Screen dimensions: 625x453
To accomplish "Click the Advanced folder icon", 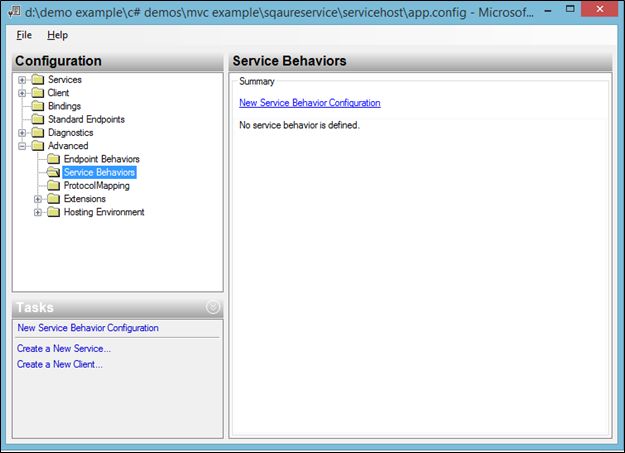I will (x=38, y=146).
